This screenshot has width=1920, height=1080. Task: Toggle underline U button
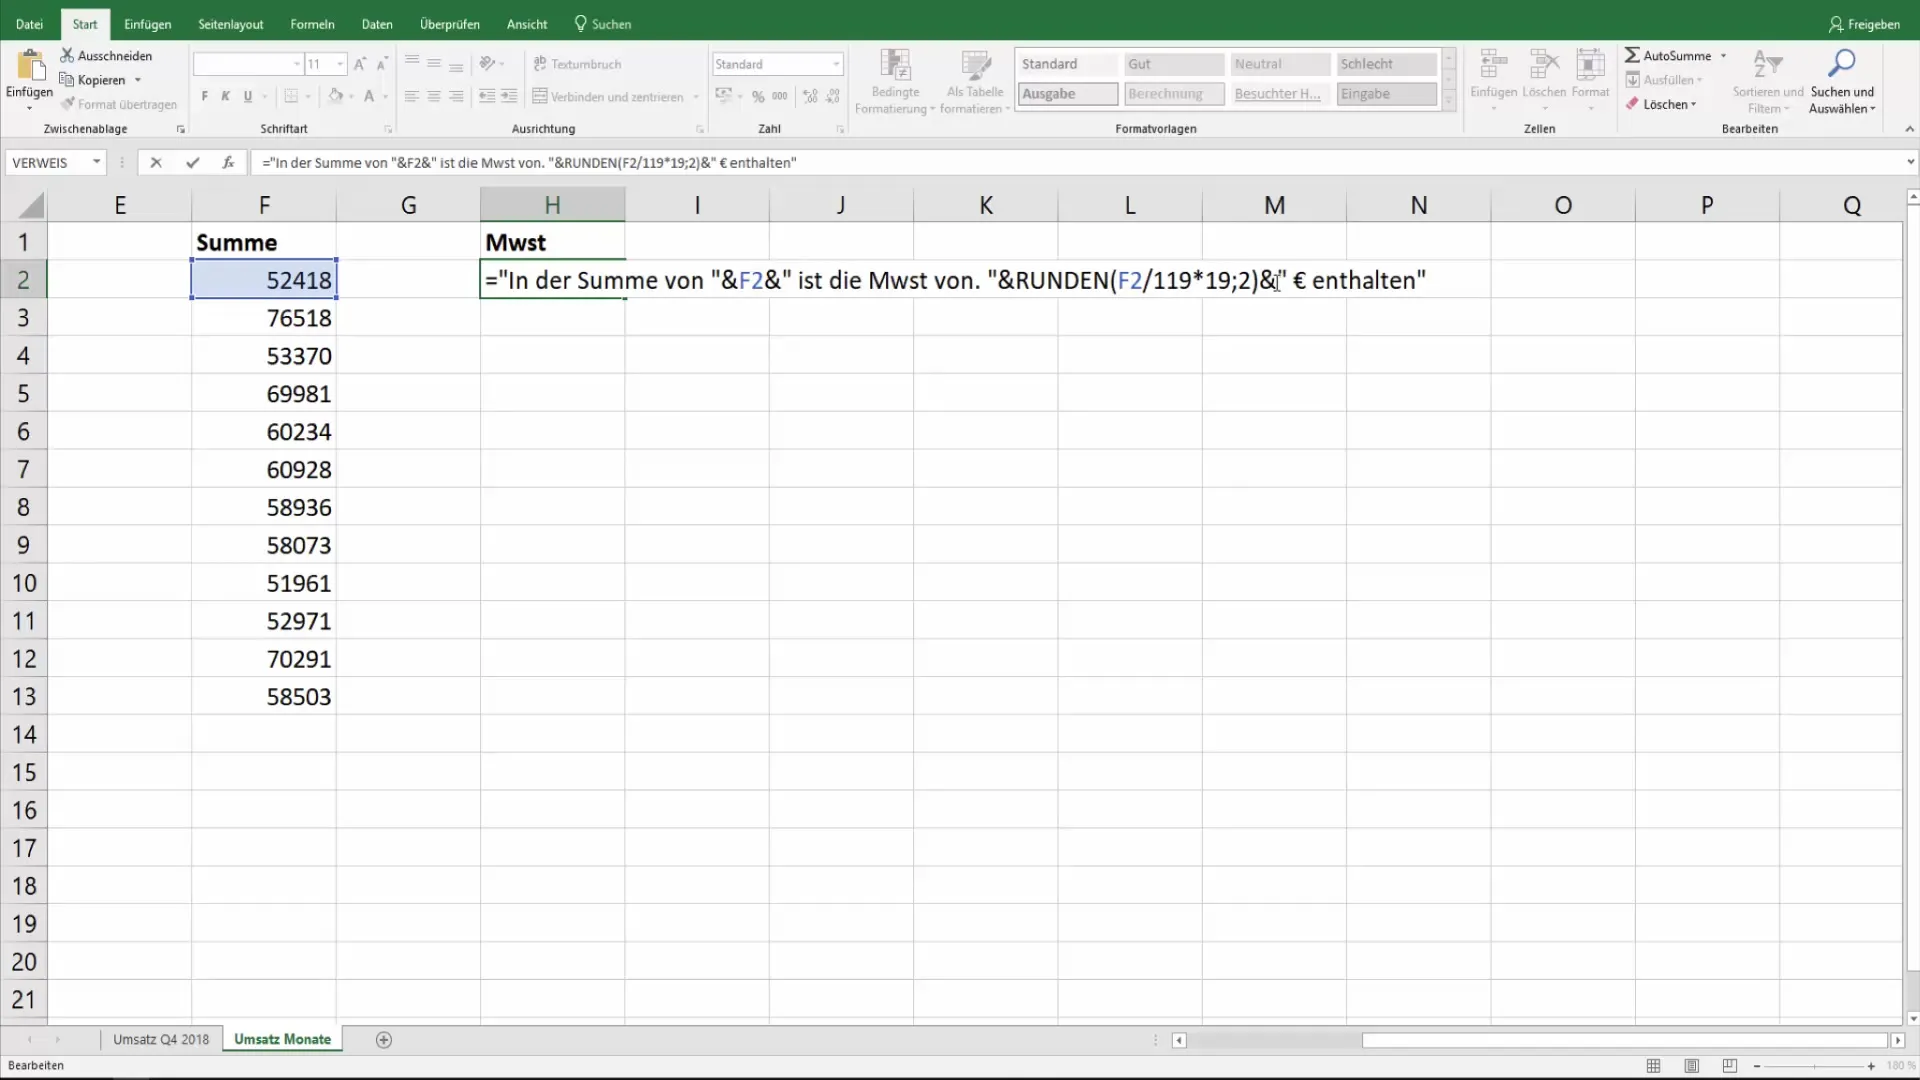click(248, 96)
